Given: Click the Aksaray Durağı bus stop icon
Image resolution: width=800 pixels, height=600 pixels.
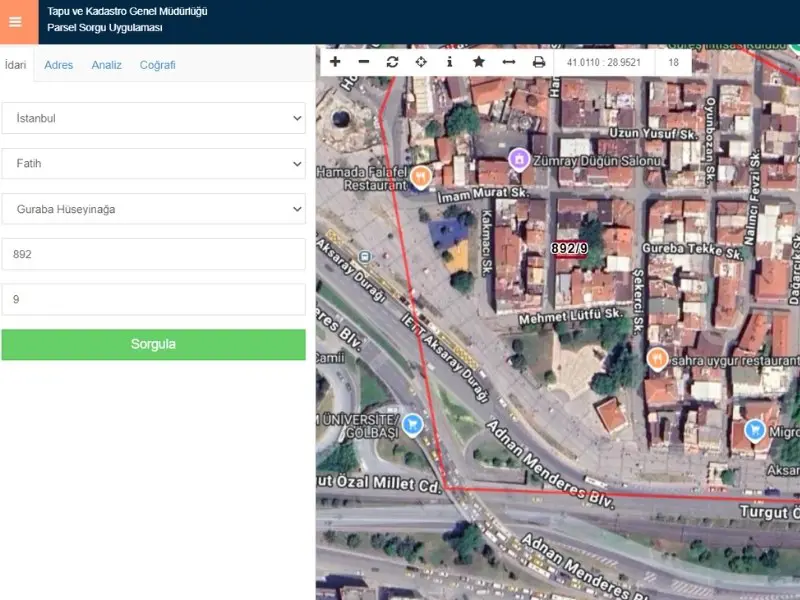Looking at the screenshot, I should point(364,256).
